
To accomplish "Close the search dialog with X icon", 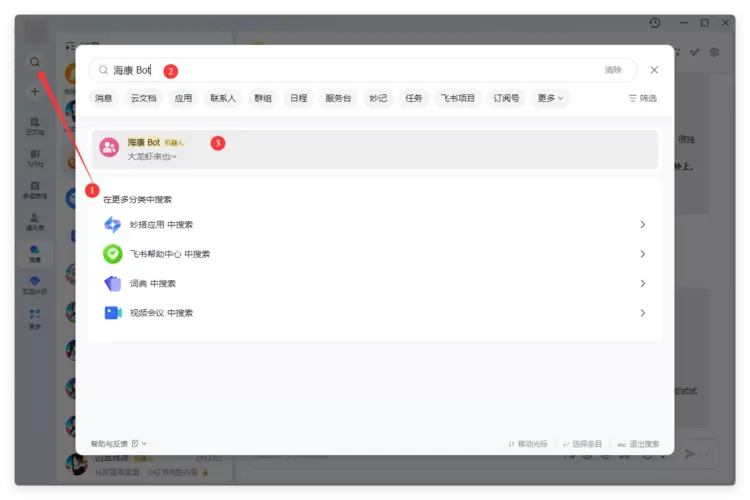I will click(654, 70).
